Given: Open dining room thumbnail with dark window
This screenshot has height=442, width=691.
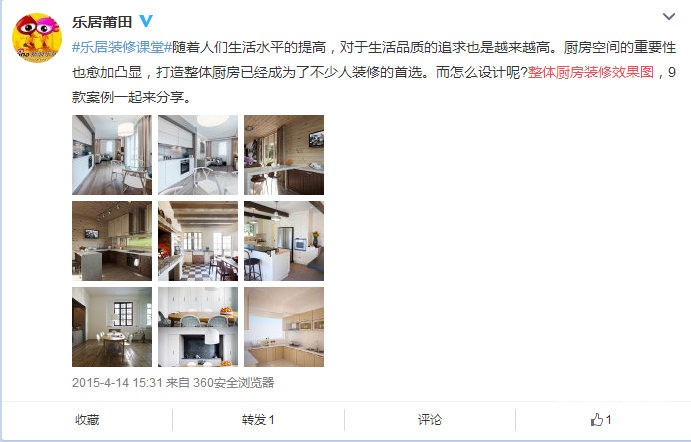Looking at the screenshot, I should click(x=112, y=327).
